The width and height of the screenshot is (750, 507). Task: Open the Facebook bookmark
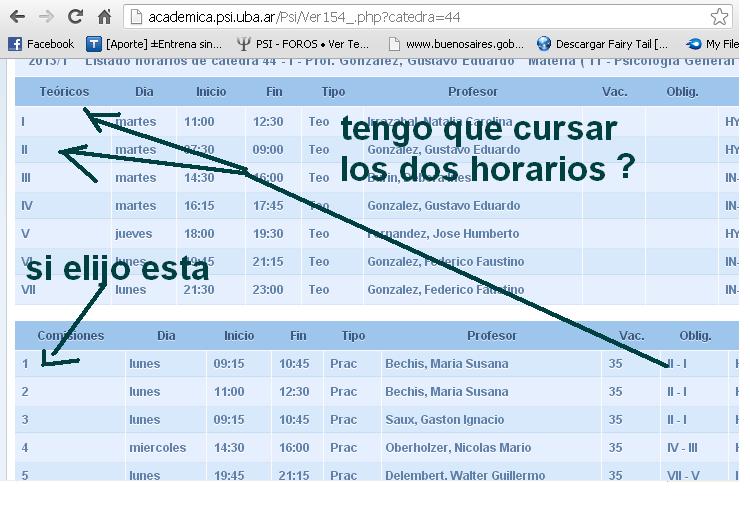[x=41, y=44]
